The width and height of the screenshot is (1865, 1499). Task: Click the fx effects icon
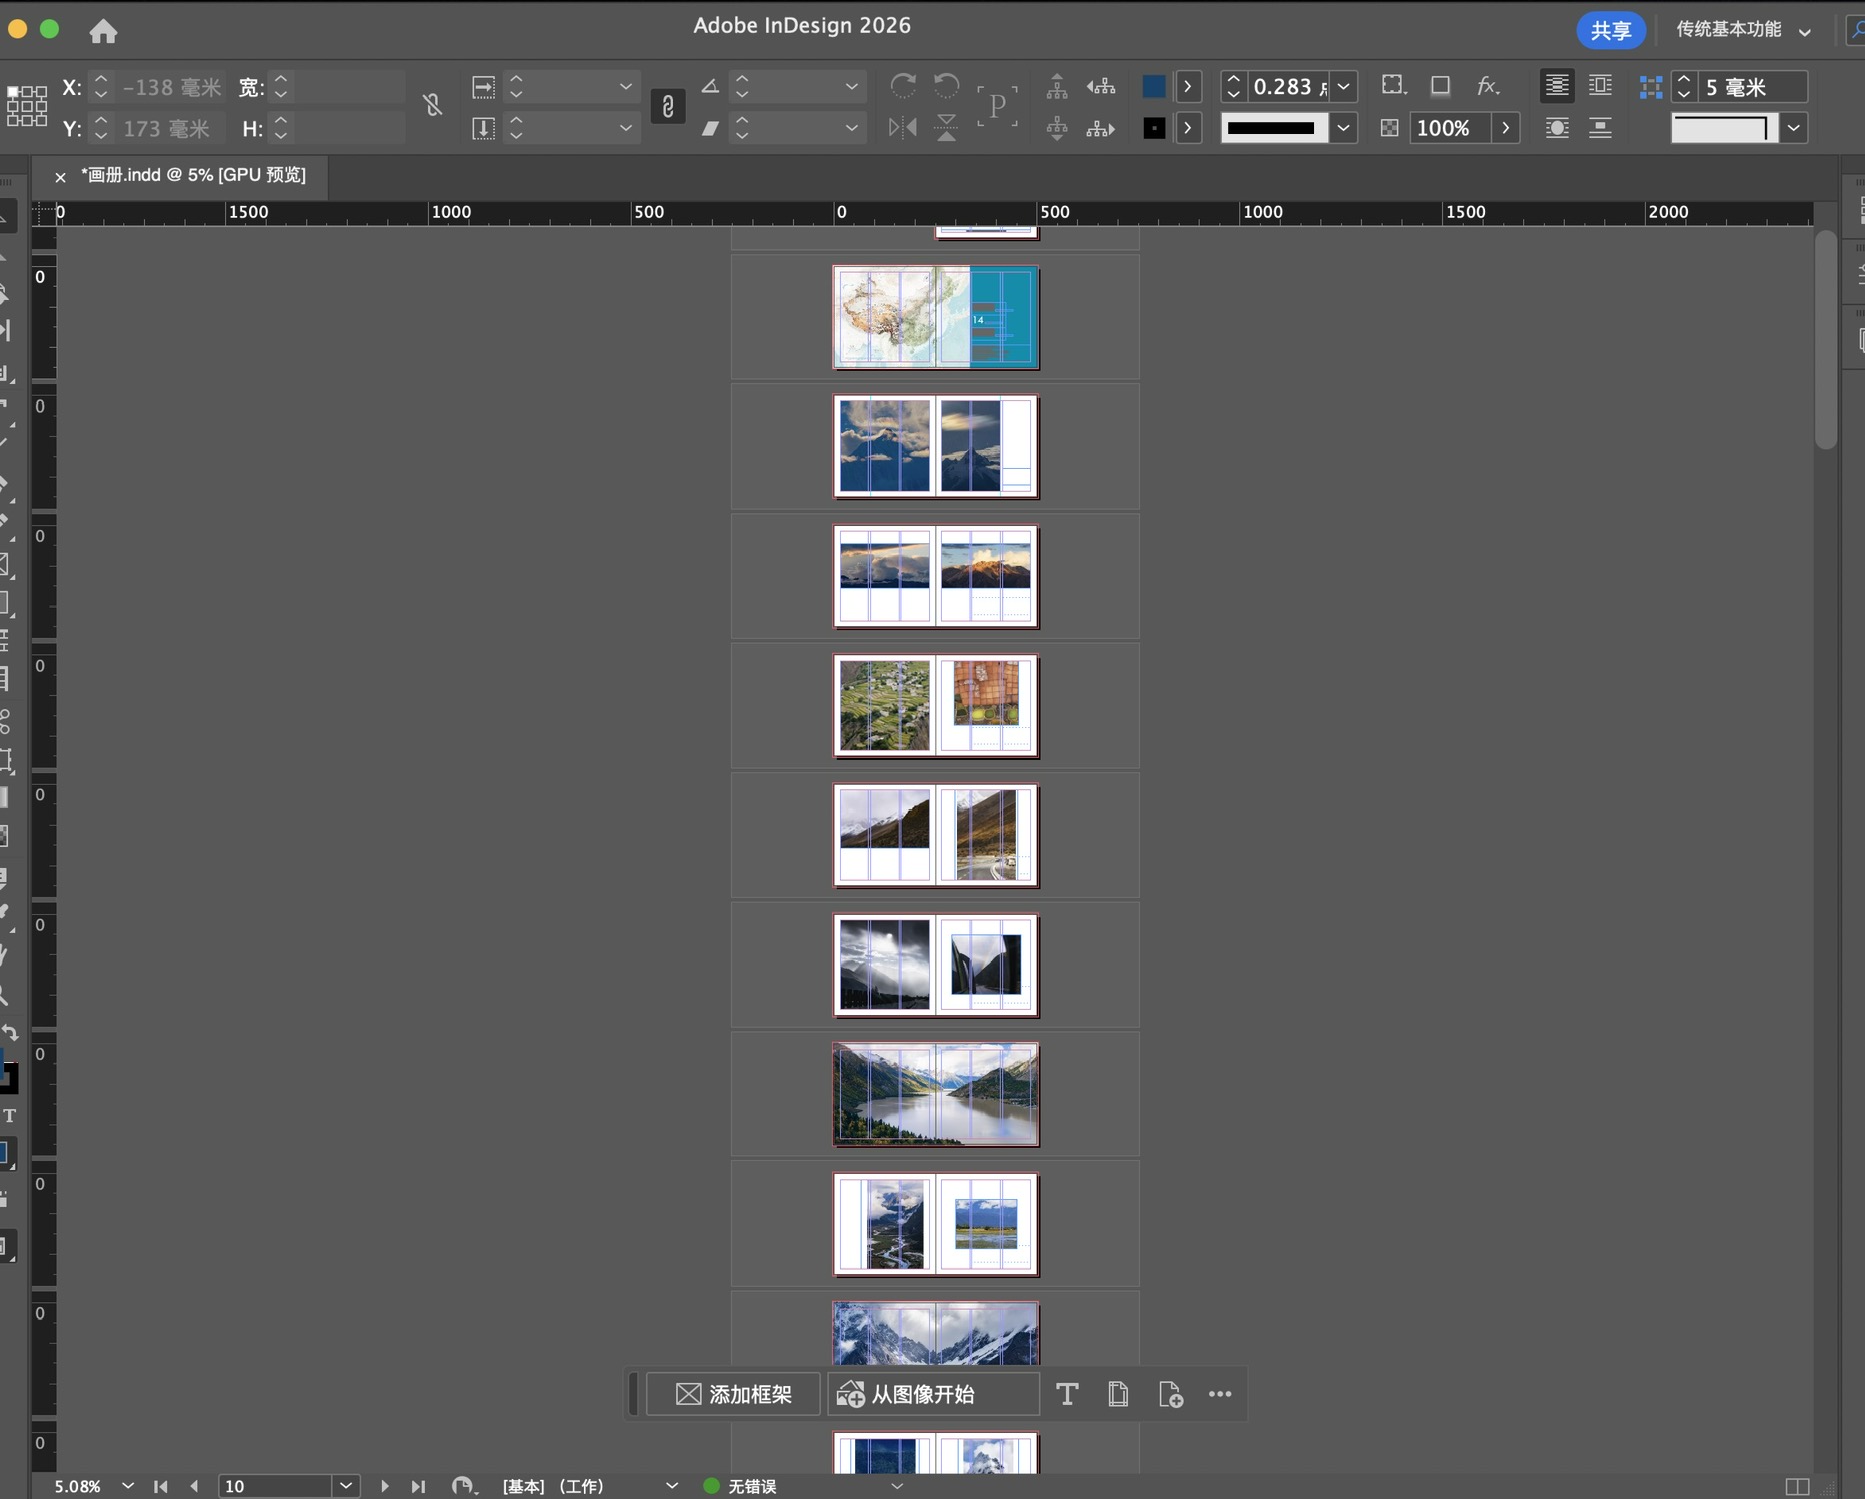(1487, 86)
